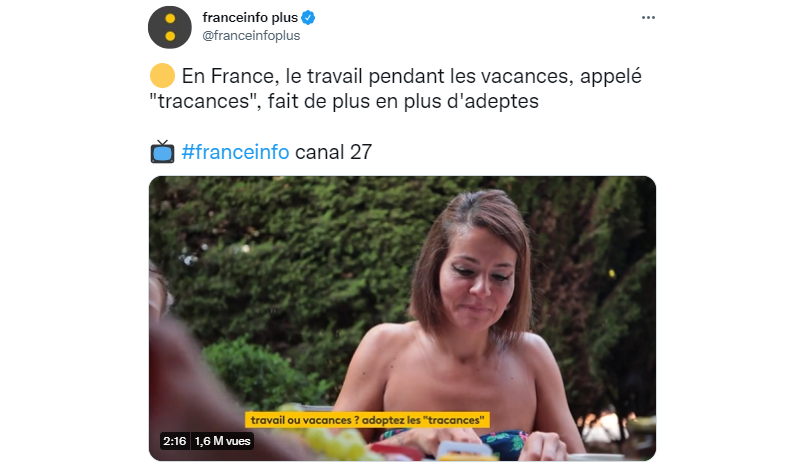This screenshot has width=785, height=472.
Task: Click the yellow "travail ou vacances ?" caption banner
Action: [x=367, y=420]
